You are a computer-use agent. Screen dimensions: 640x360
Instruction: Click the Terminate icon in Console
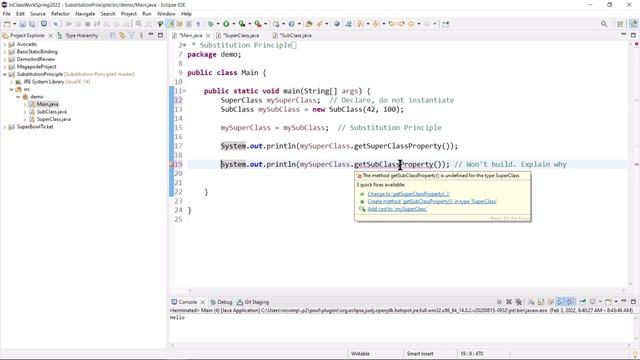[x=499, y=302]
